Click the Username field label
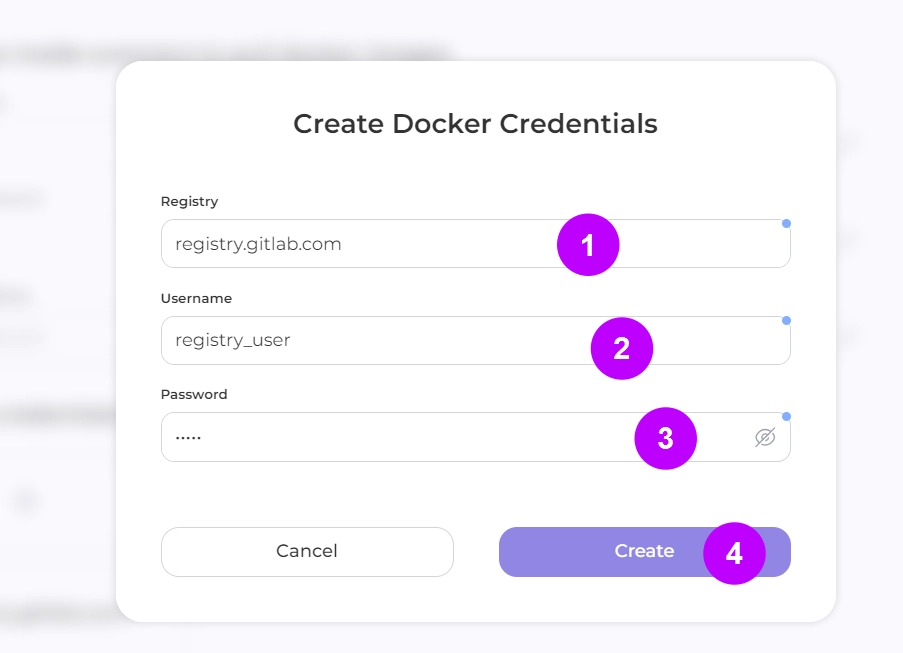 [x=196, y=298]
